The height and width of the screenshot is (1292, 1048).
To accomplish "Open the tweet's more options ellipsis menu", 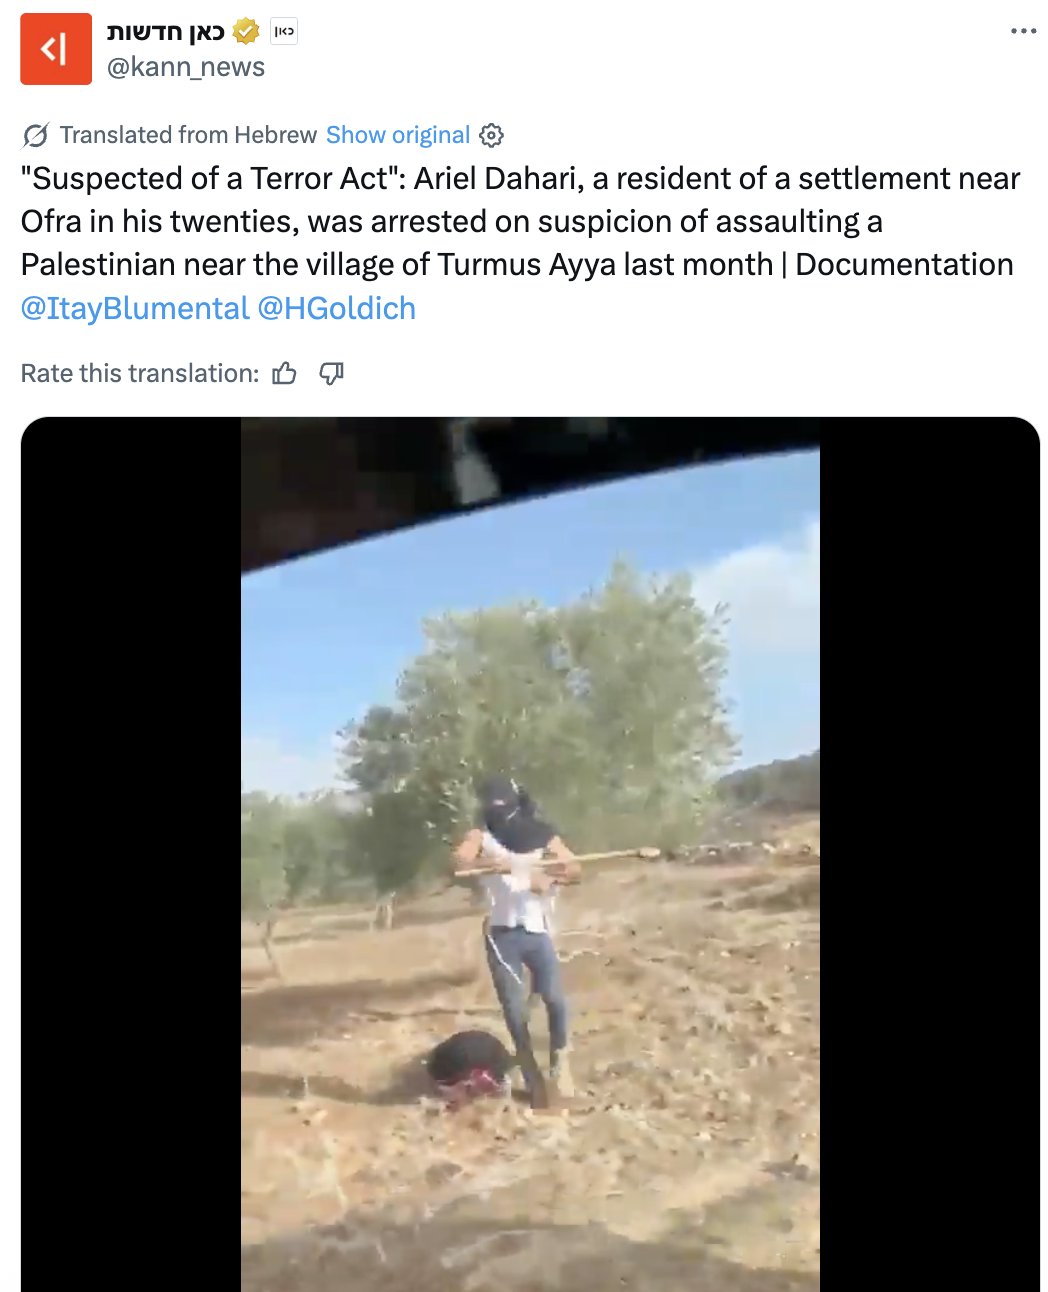I will coord(1023,31).
